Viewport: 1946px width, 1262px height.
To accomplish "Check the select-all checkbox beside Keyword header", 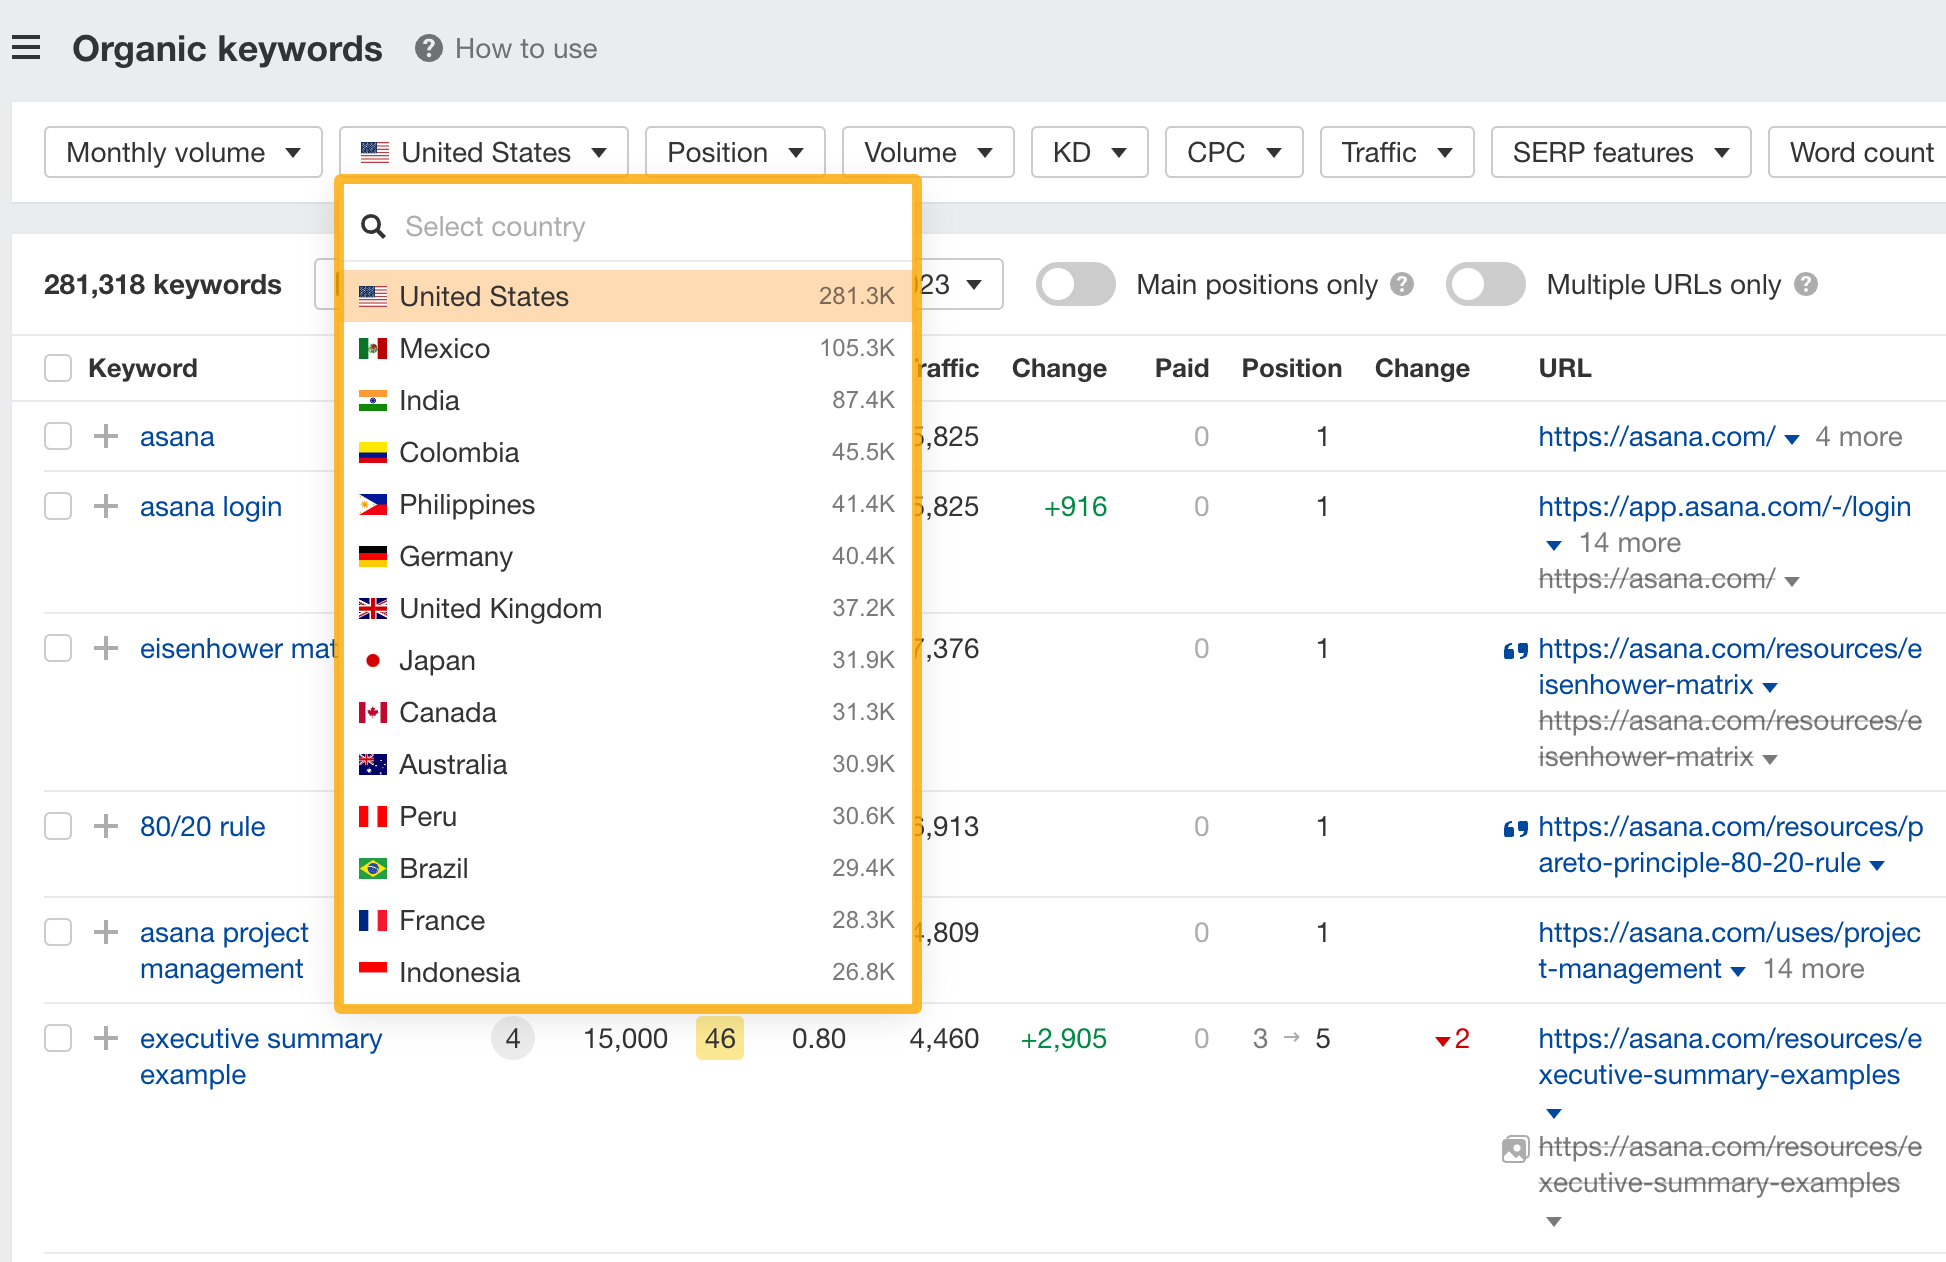I will (58, 368).
